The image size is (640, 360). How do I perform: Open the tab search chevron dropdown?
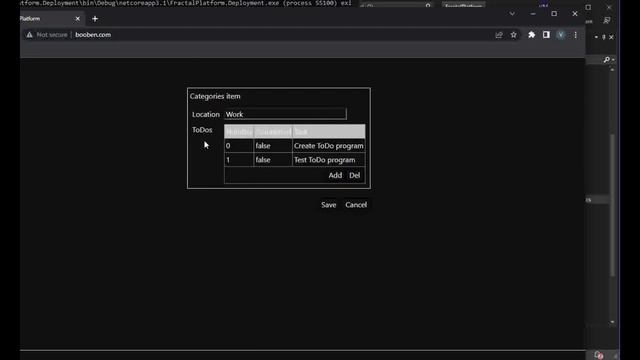tap(512, 13)
